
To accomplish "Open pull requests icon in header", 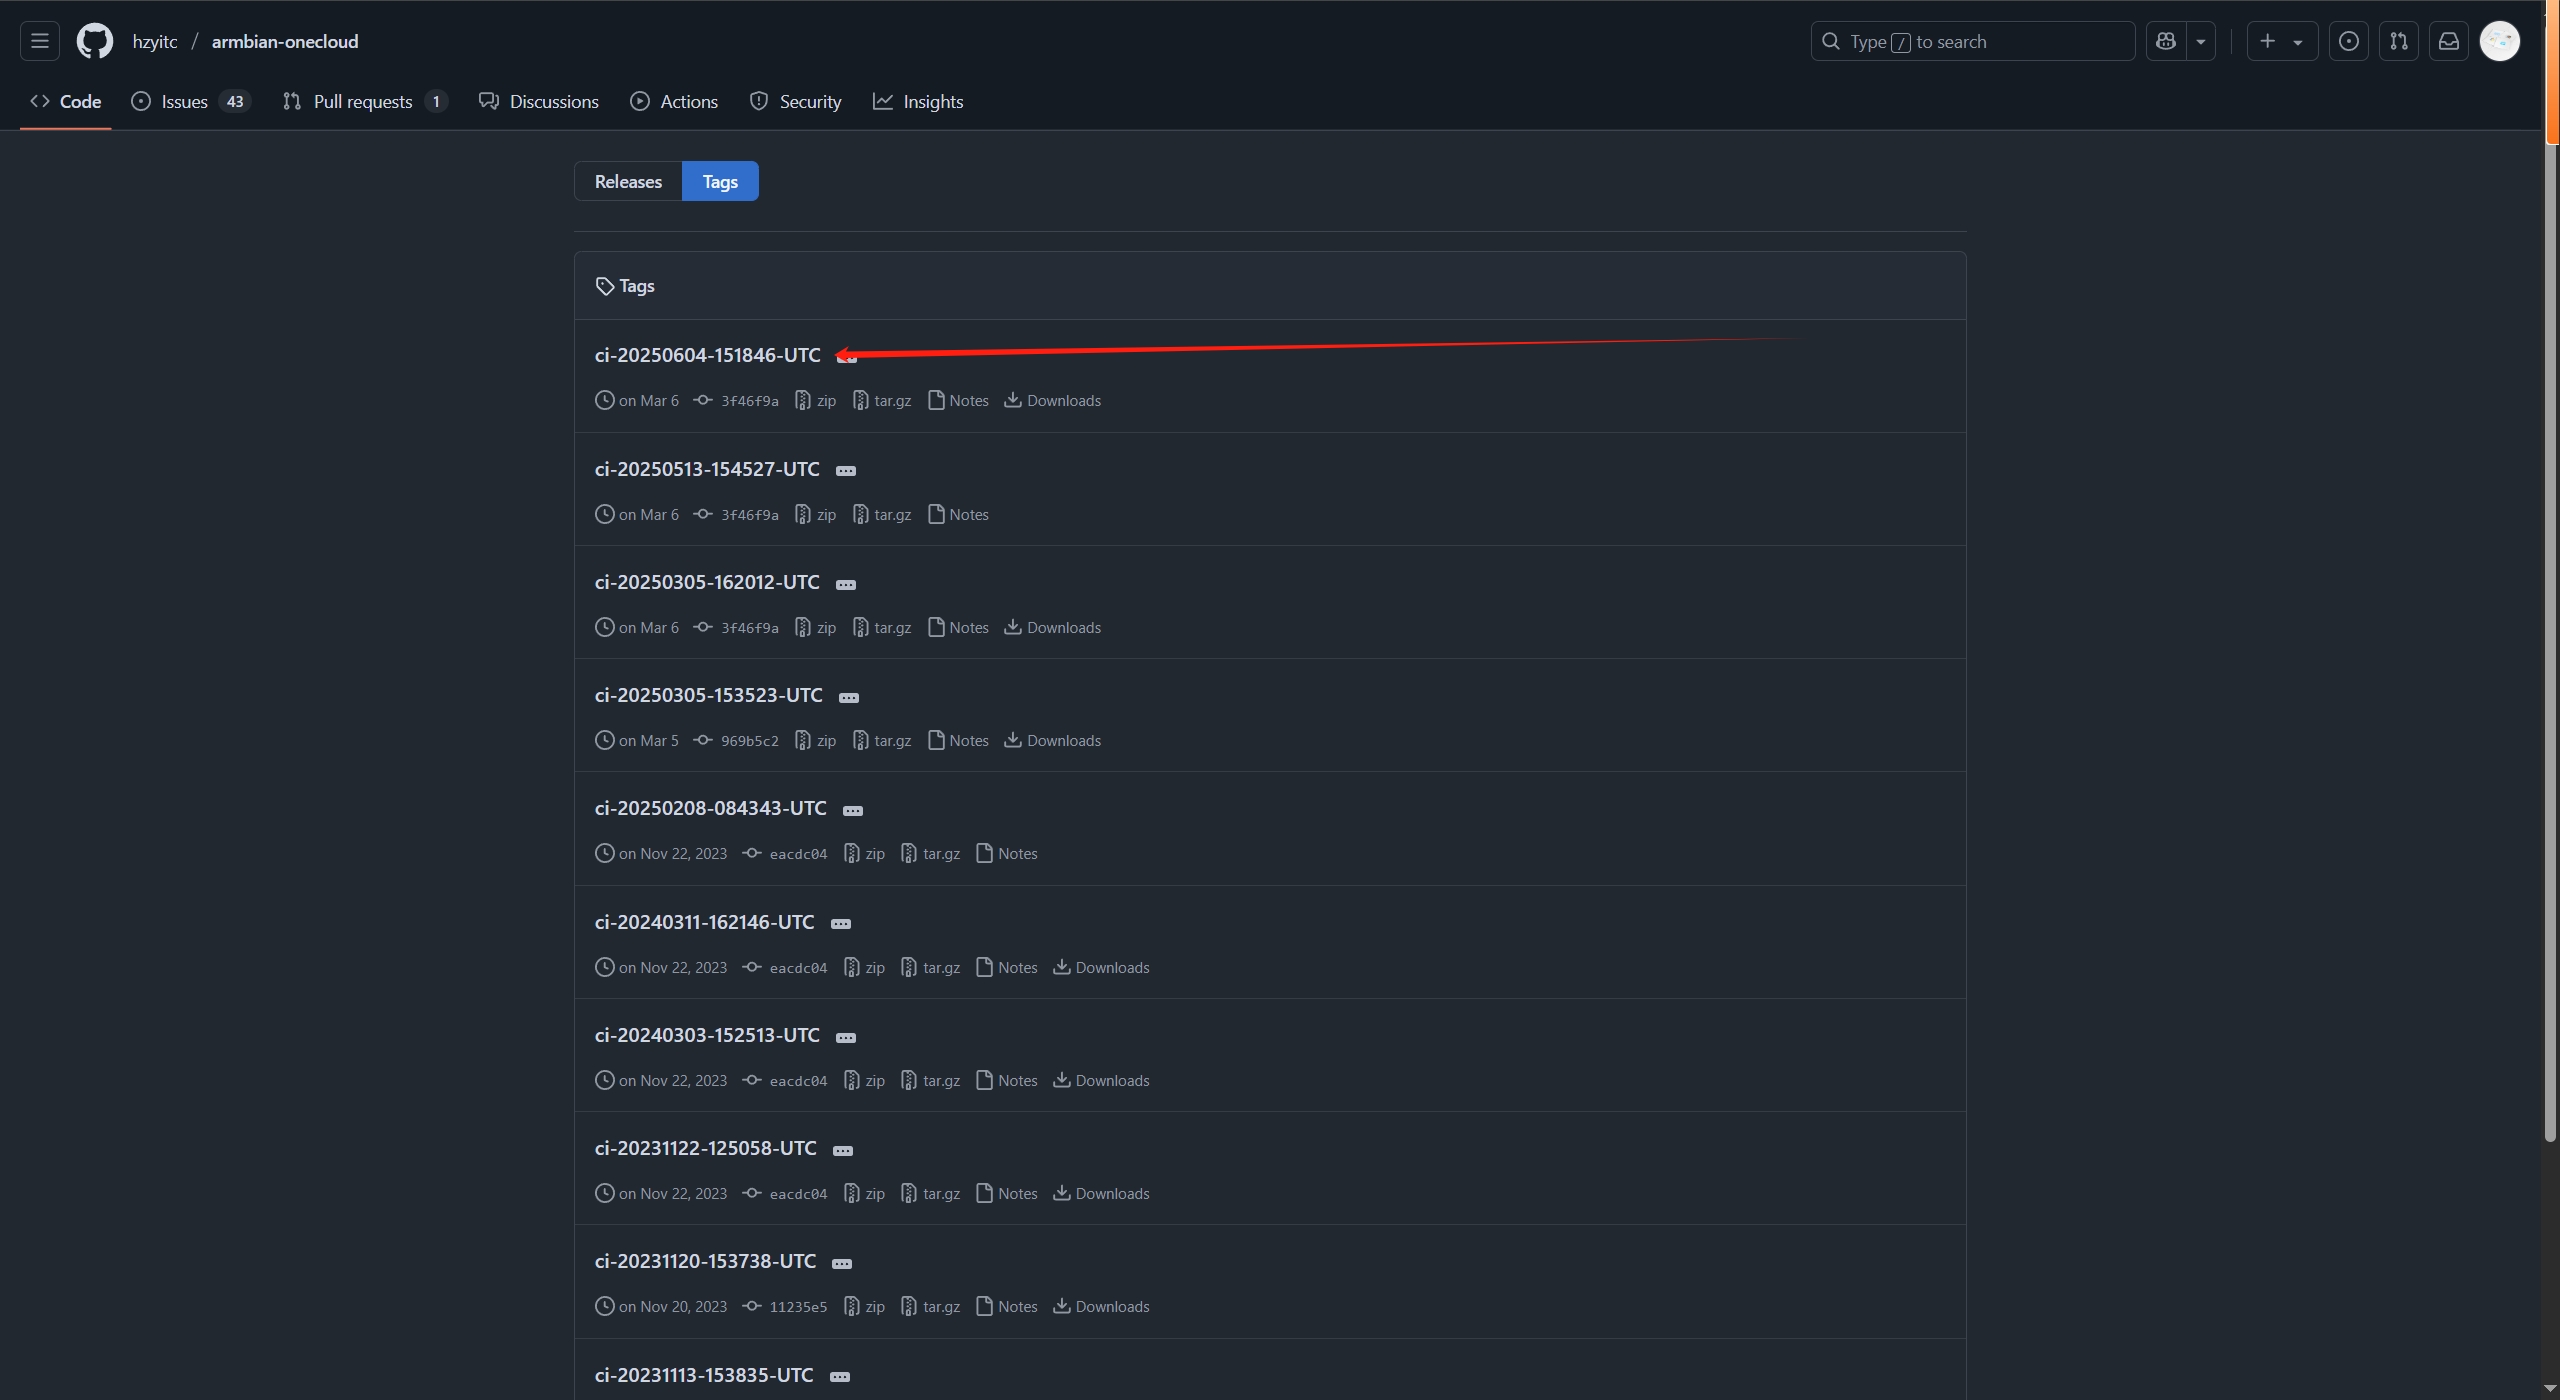I will click(2399, 41).
